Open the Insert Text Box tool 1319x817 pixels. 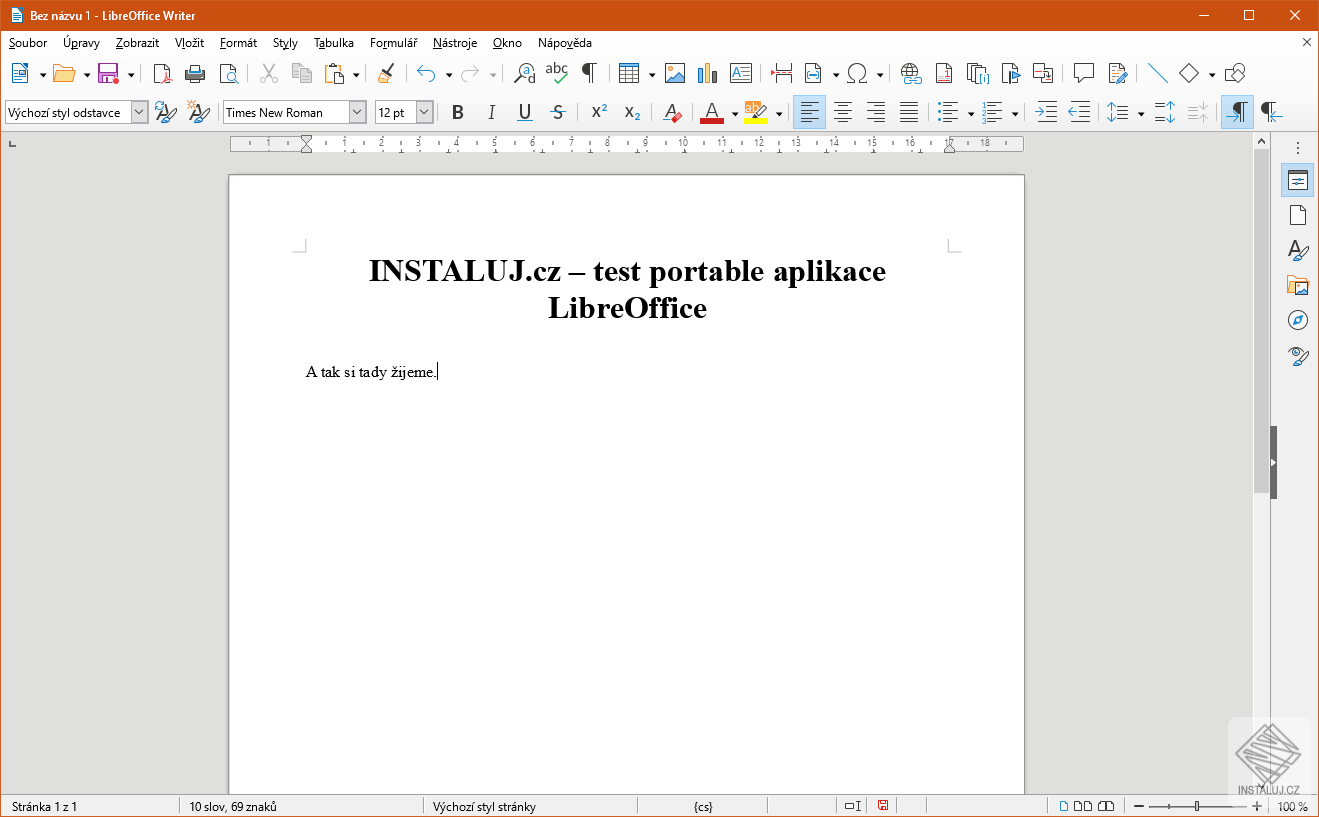[741, 73]
